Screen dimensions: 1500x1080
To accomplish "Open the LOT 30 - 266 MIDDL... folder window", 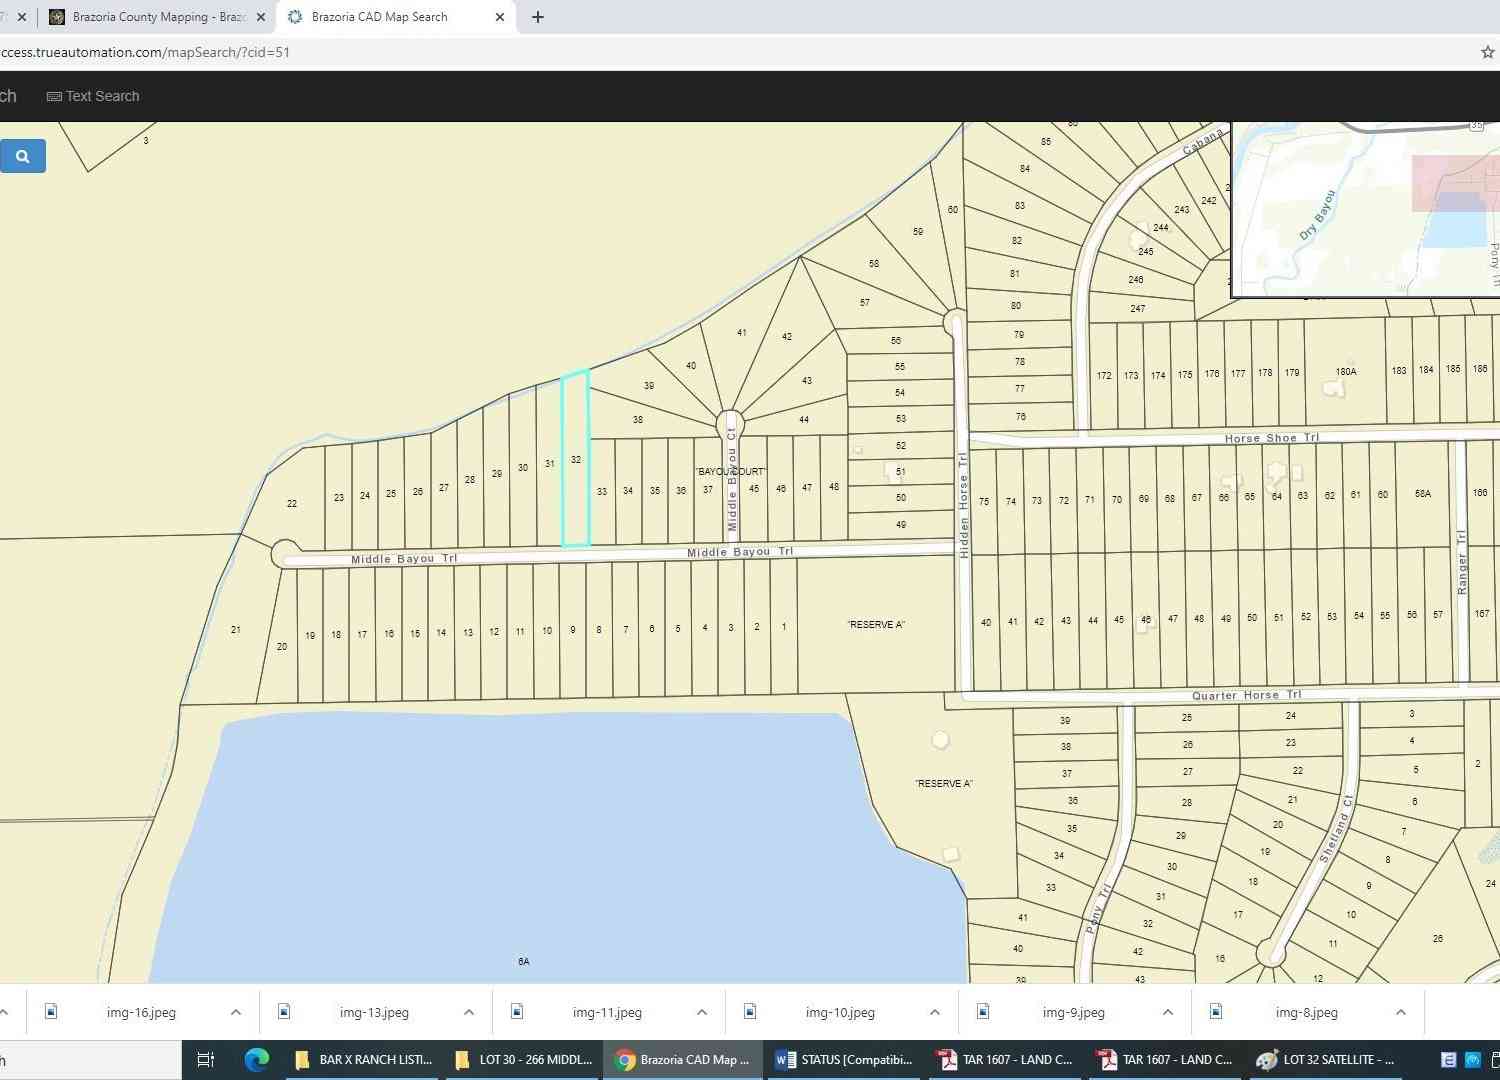I will 522,1060.
